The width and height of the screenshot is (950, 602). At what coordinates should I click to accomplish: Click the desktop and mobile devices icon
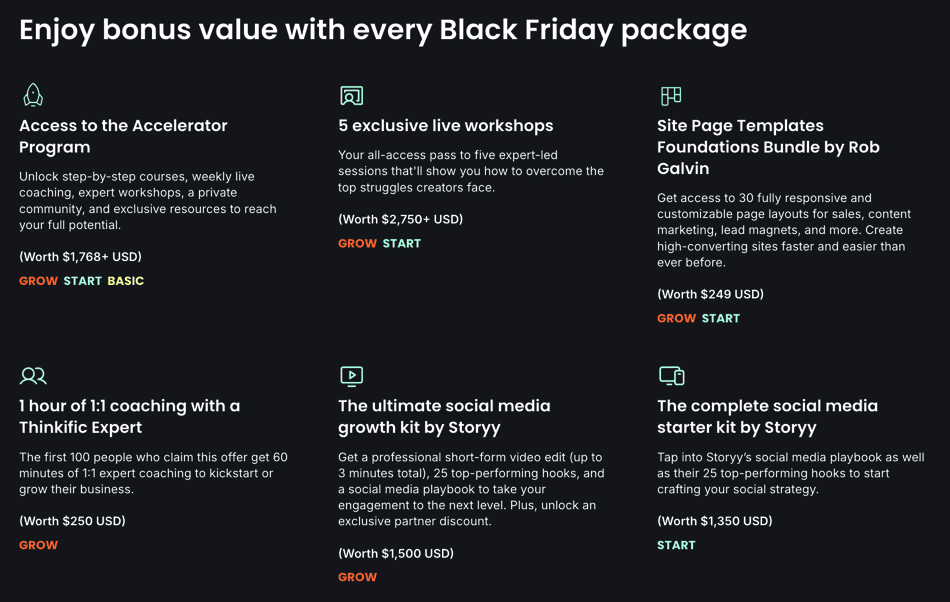671,376
